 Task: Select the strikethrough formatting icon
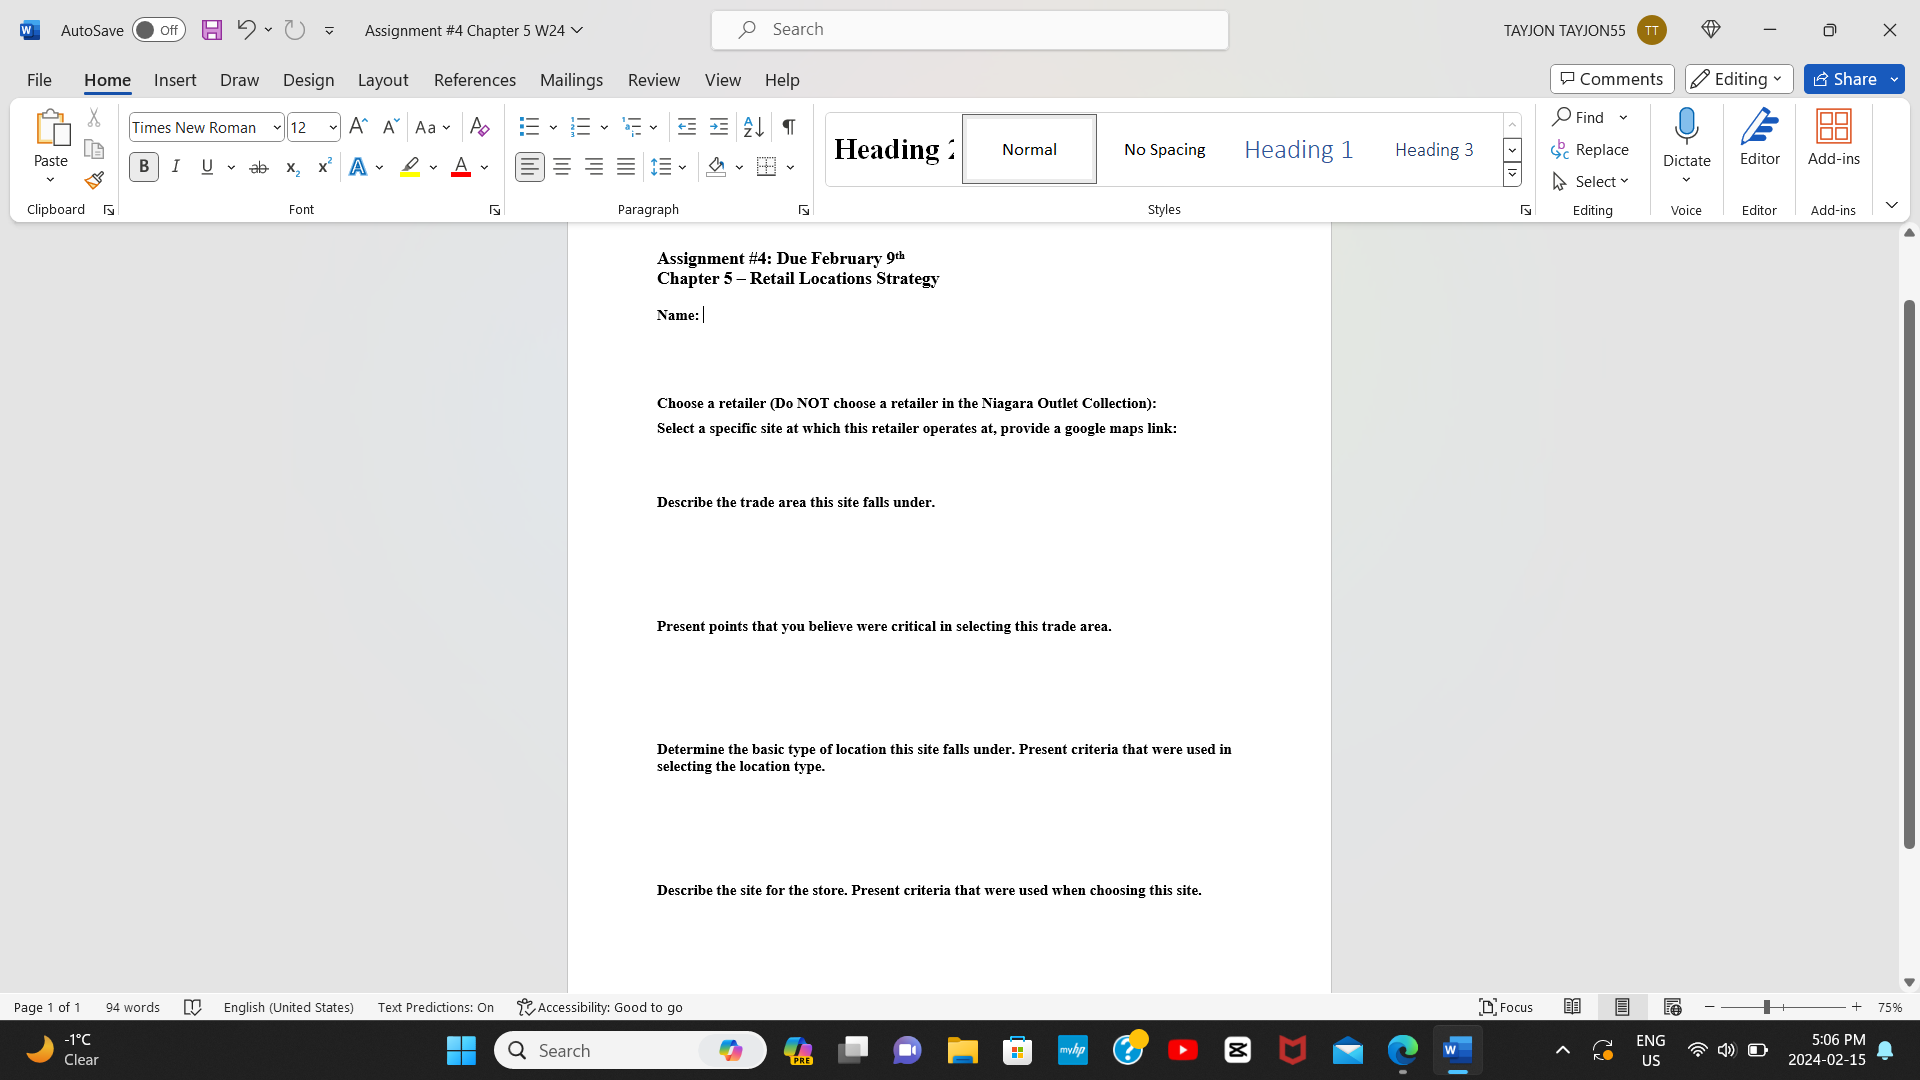click(258, 166)
